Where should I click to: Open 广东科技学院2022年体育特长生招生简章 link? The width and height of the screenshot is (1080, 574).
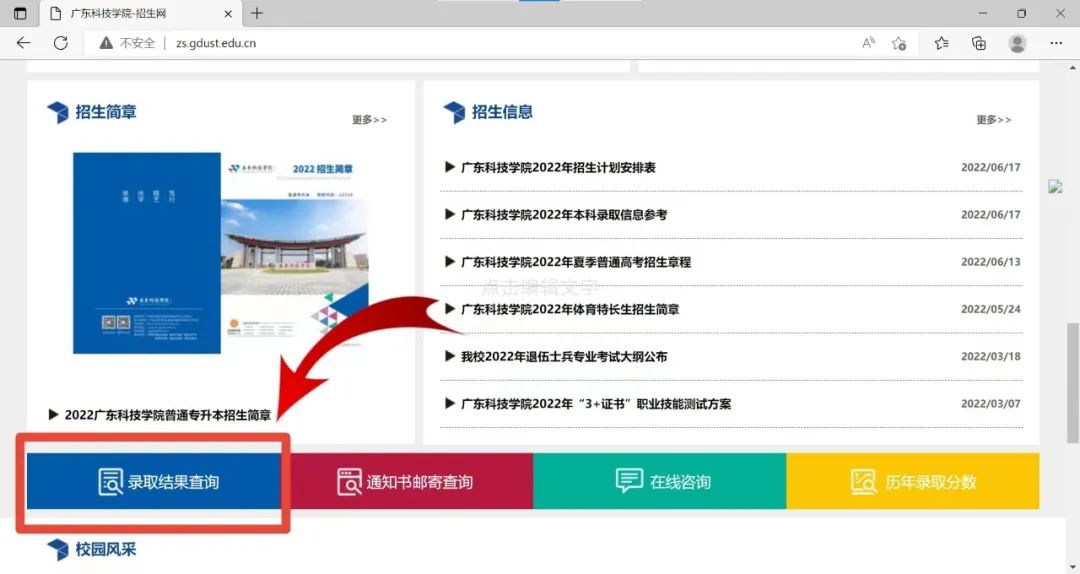pyautogui.click(x=570, y=309)
